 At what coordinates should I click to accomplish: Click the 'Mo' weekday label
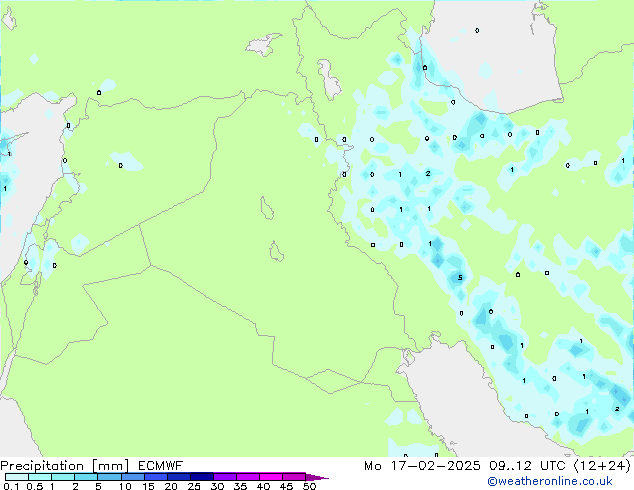click(x=373, y=466)
